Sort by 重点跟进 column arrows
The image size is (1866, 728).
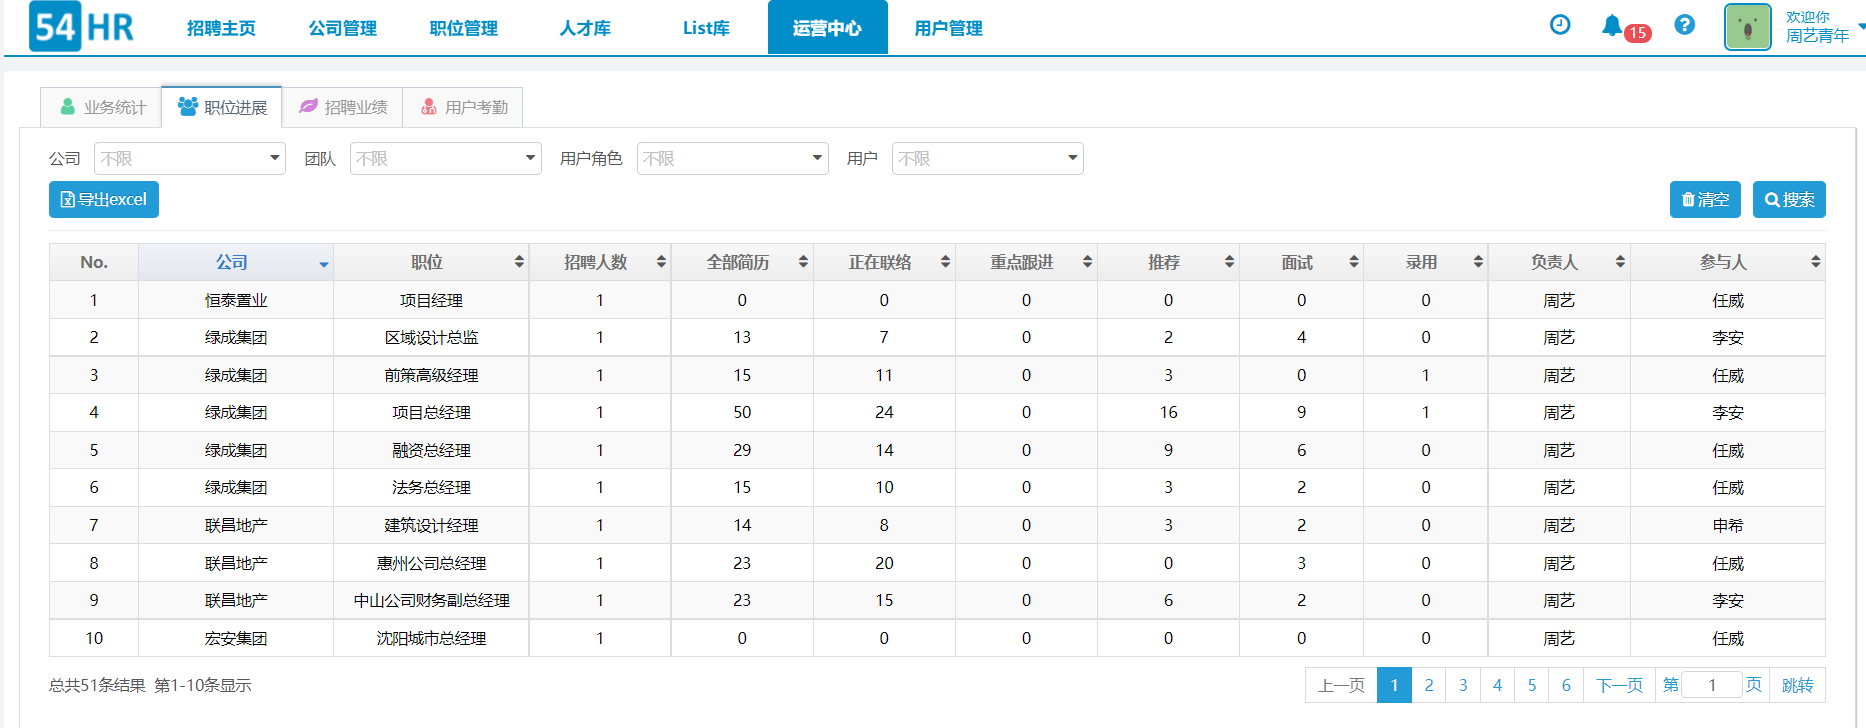pyautogui.click(x=1087, y=262)
